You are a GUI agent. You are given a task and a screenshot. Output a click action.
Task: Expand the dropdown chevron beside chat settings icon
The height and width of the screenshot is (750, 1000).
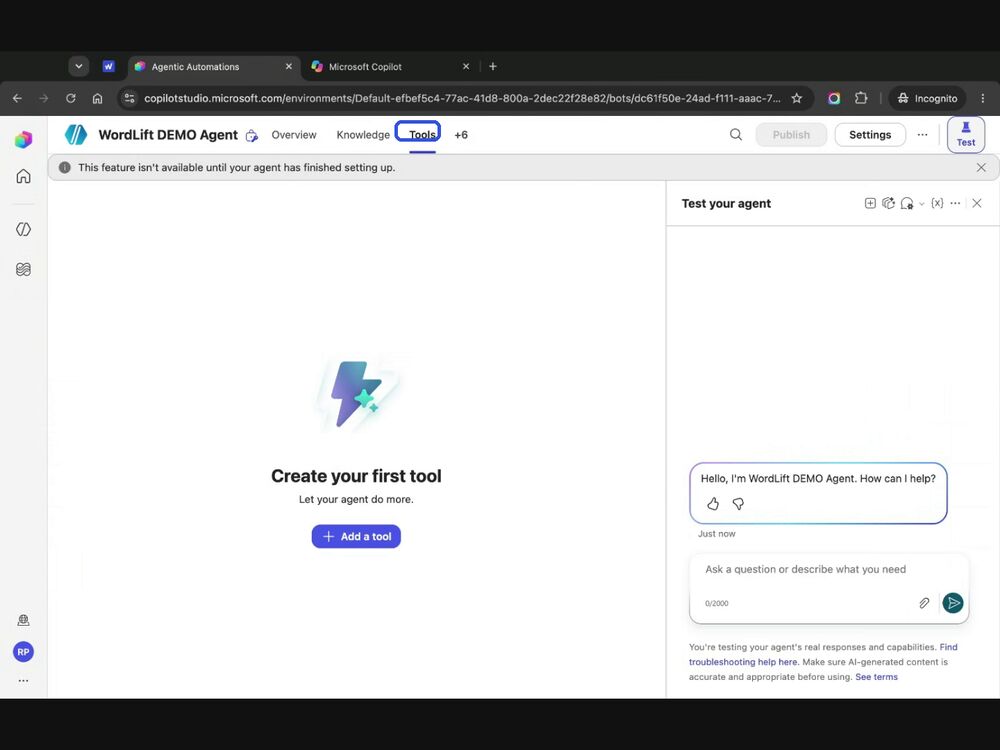922,204
